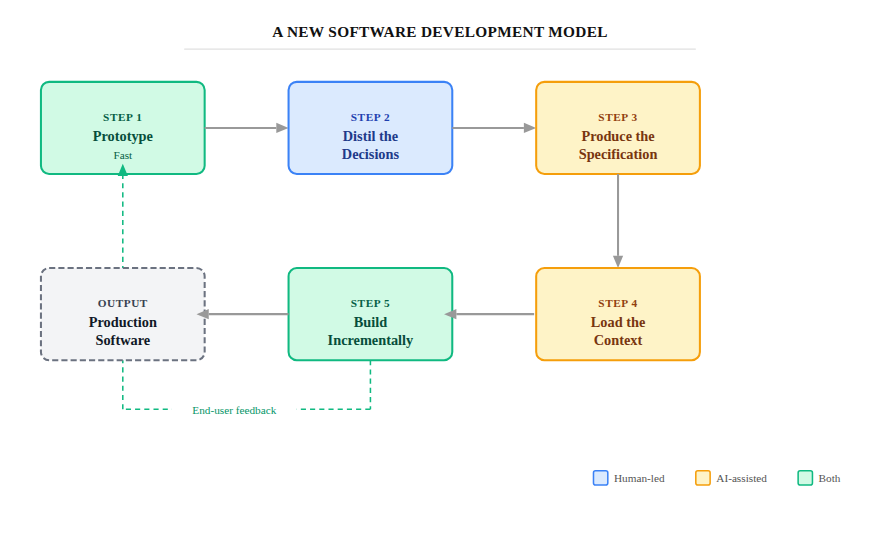880x533 pixels.
Task: Click the Human-led legend label
Action: pyautogui.click(x=639, y=478)
